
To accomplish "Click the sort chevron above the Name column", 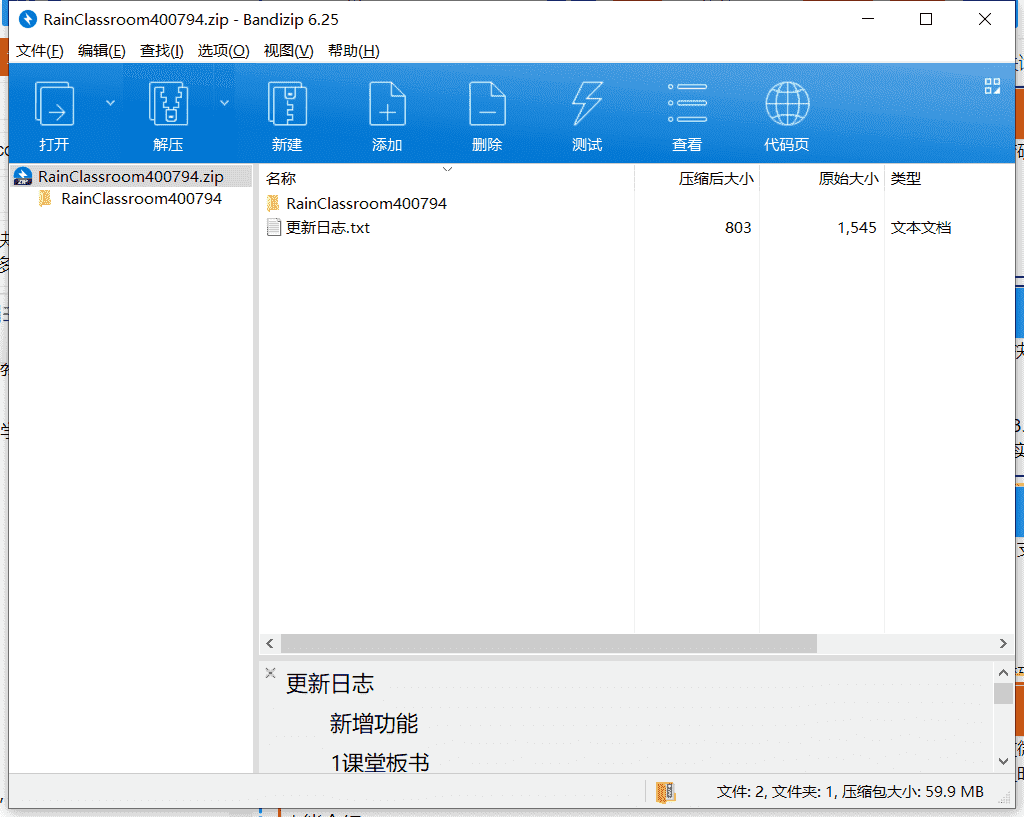I will coord(447,169).
